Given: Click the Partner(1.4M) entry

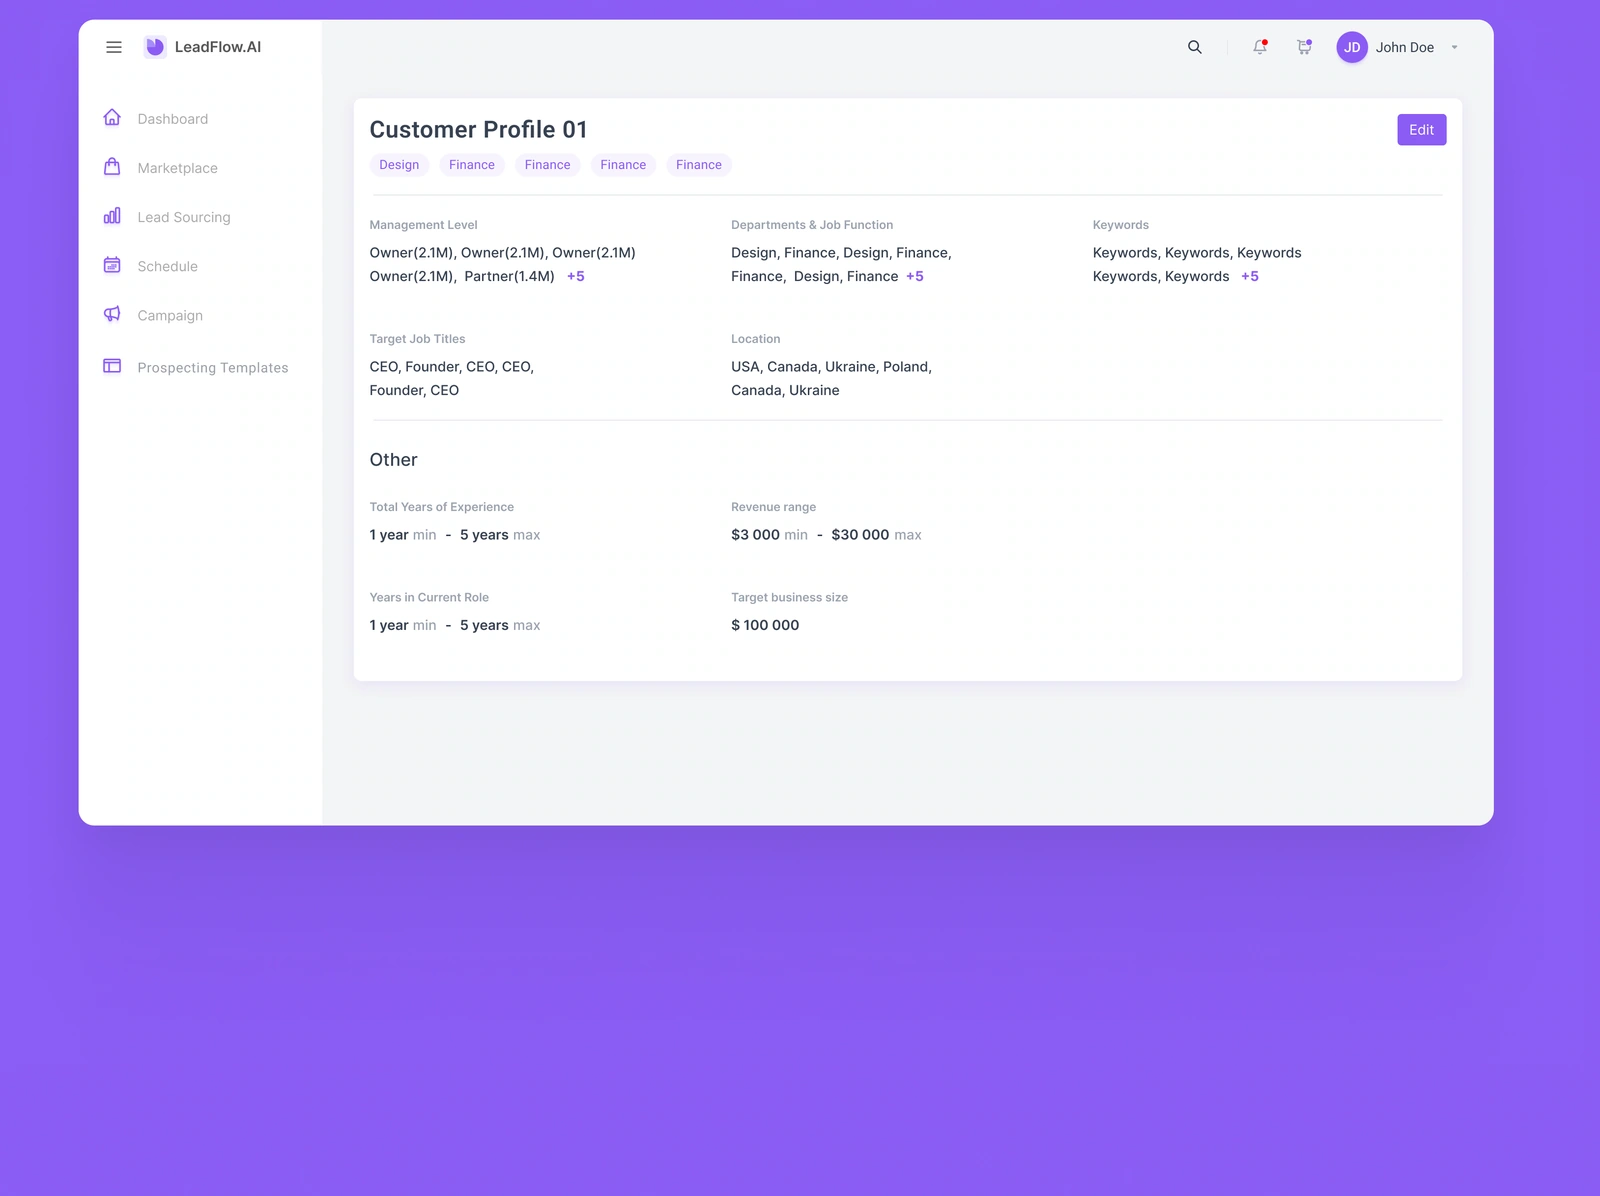Looking at the screenshot, I should [510, 277].
